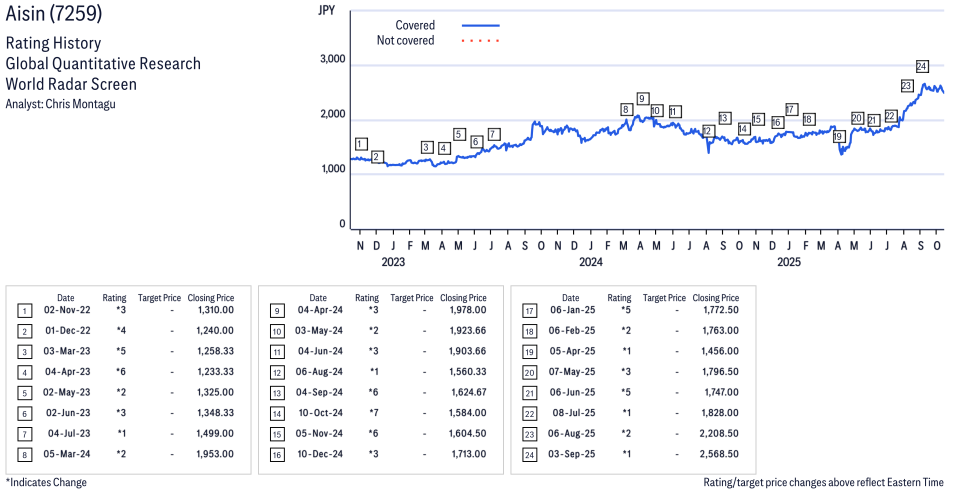This screenshot has width=955, height=489.
Task: Click the 1,978.00 closing price value
Action: tap(463, 310)
